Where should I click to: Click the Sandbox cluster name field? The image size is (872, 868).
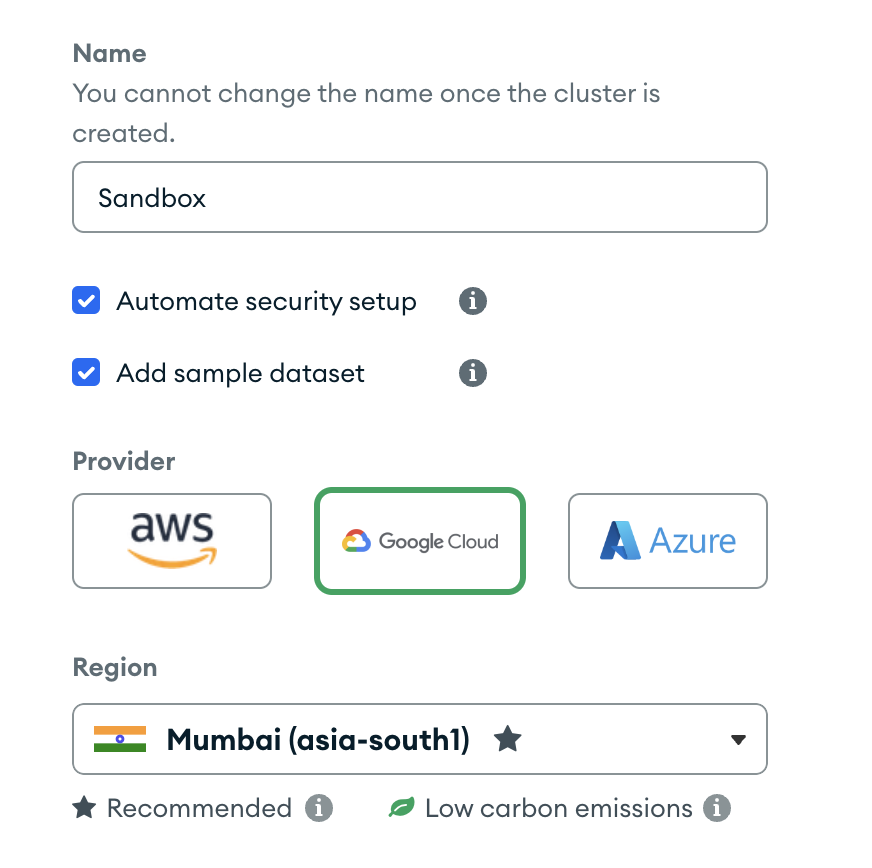[x=420, y=197]
